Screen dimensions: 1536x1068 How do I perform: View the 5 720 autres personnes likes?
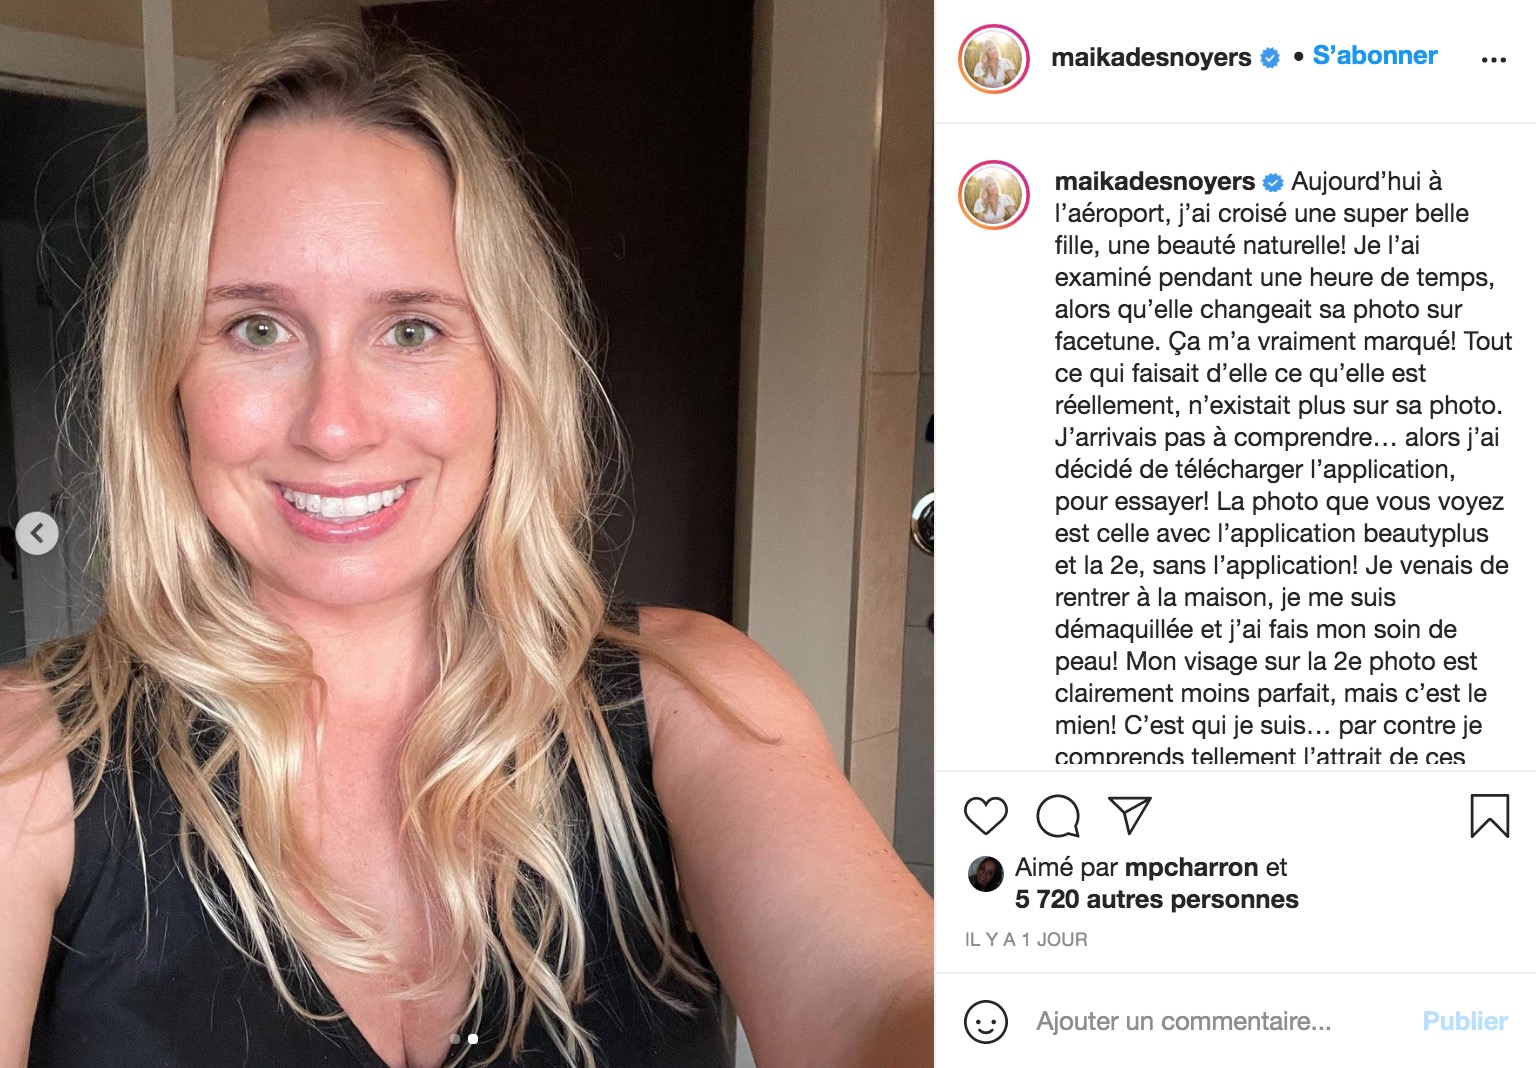[1156, 899]
